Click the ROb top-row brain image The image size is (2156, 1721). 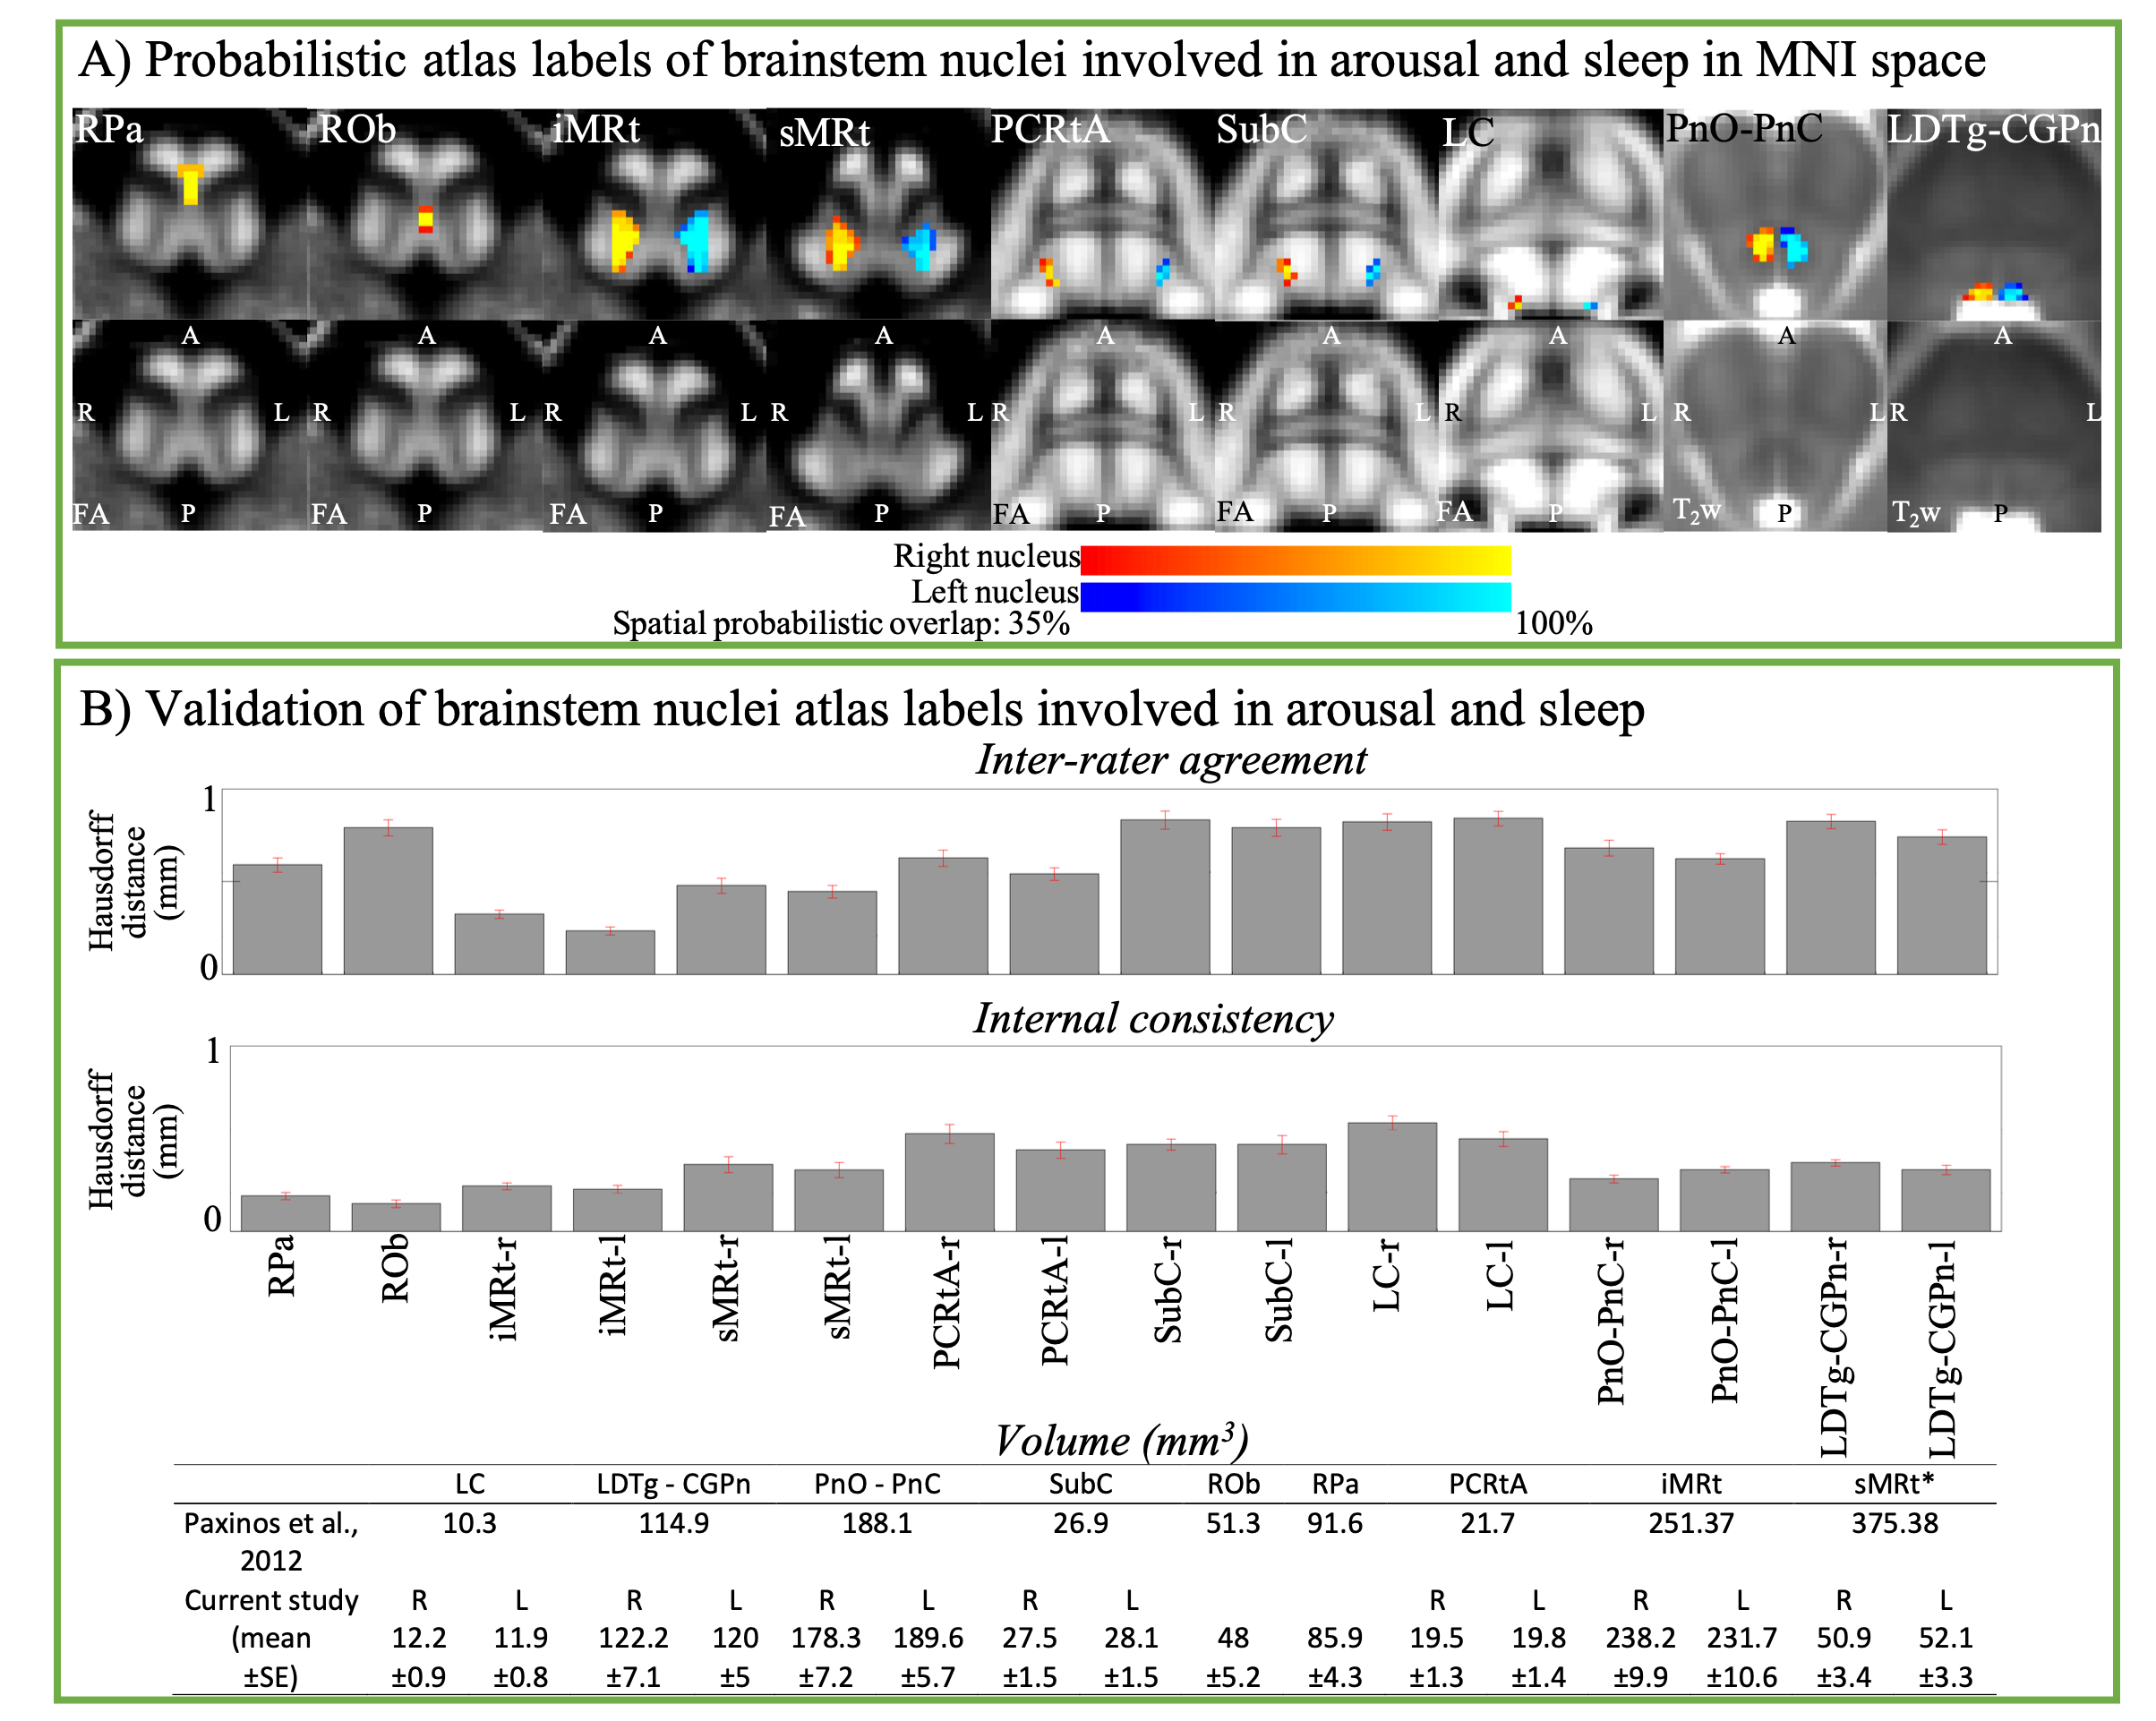[x=426, y=215]
